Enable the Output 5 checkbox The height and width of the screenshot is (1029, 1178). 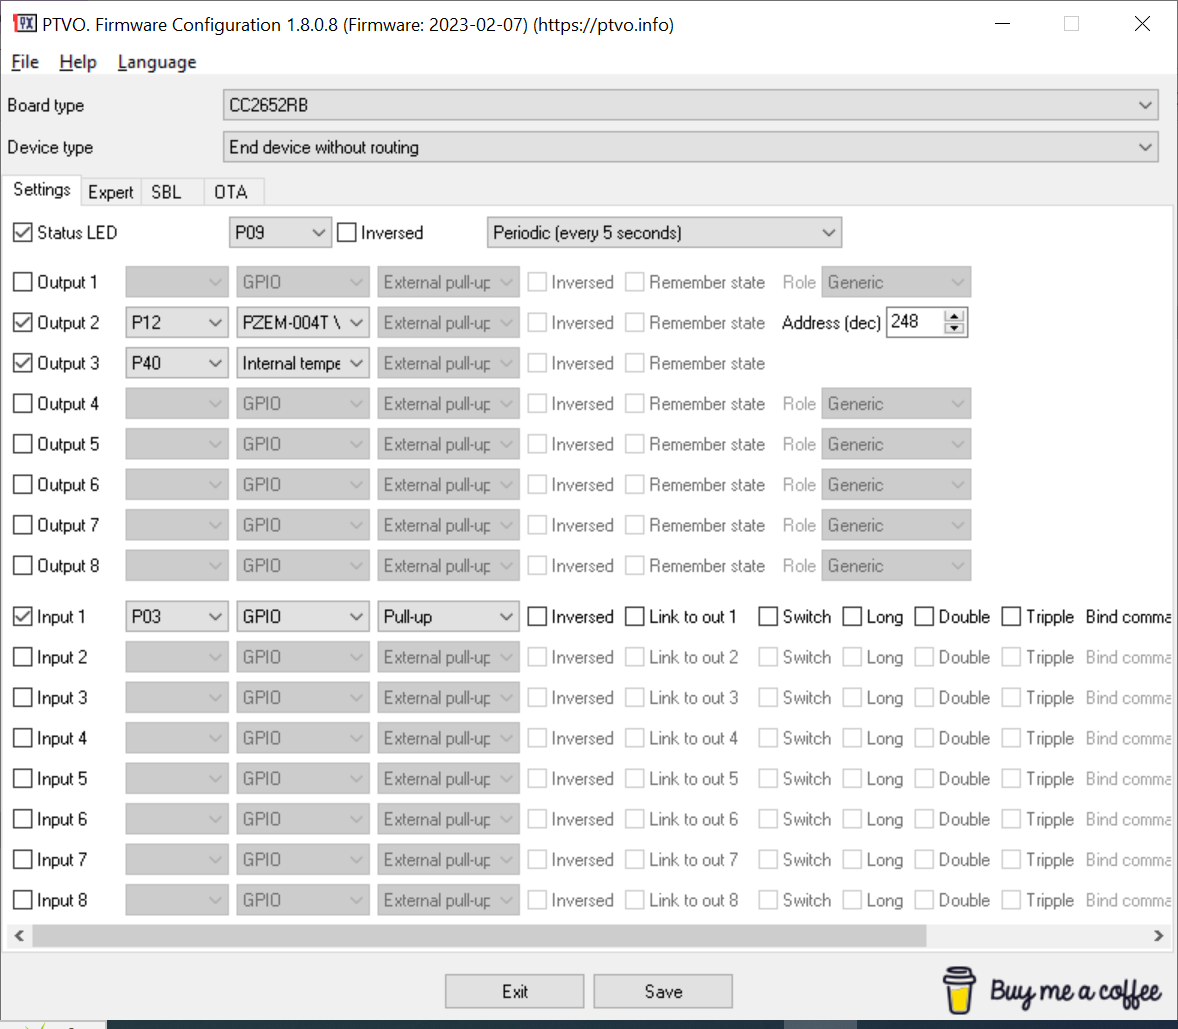pyautogui.click(x=23, y=445)
